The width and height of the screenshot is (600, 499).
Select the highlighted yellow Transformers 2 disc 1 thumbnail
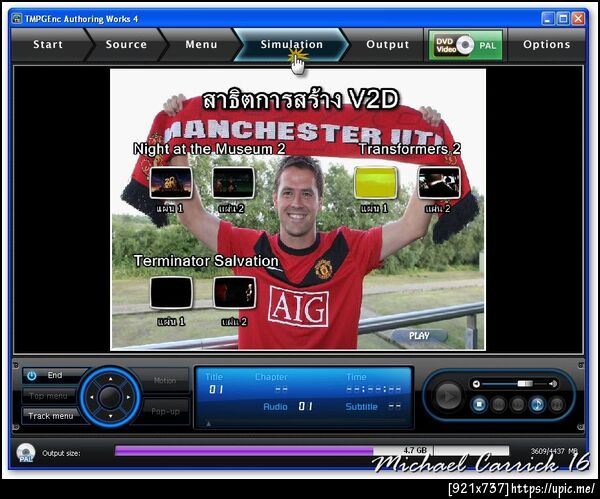point(376,183)
